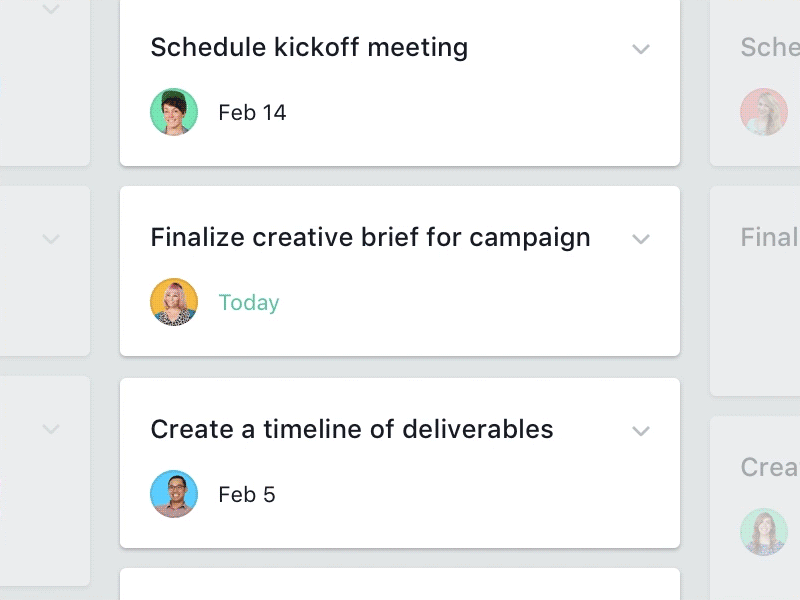Open the Schedule kickoff meeting task
Viewport: 800px width, 600px height.
[x=308, y=47]
